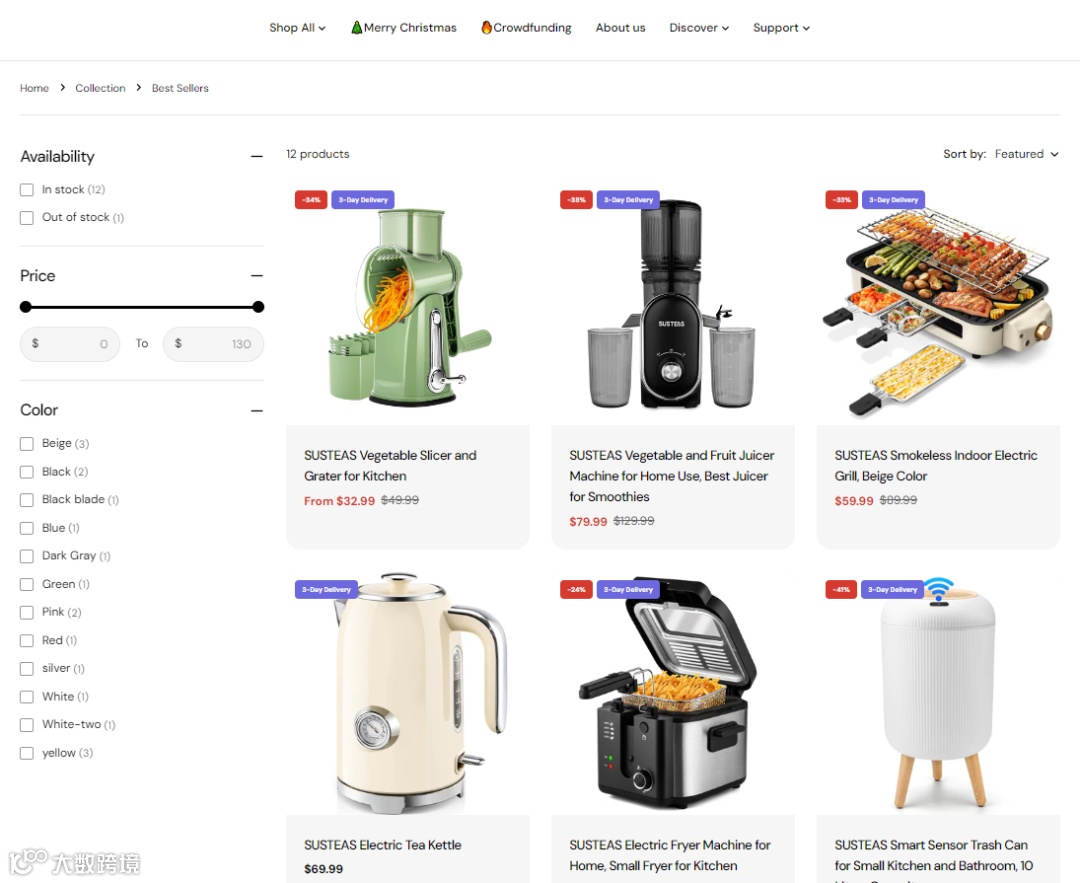Click 3-Day Delivery badge on tea kettle

coord(326,590)
